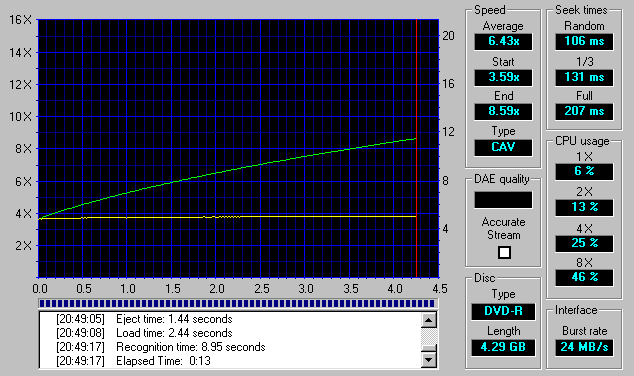
Task: Select the End speed 8.59x field
Action: pos(503,111)
